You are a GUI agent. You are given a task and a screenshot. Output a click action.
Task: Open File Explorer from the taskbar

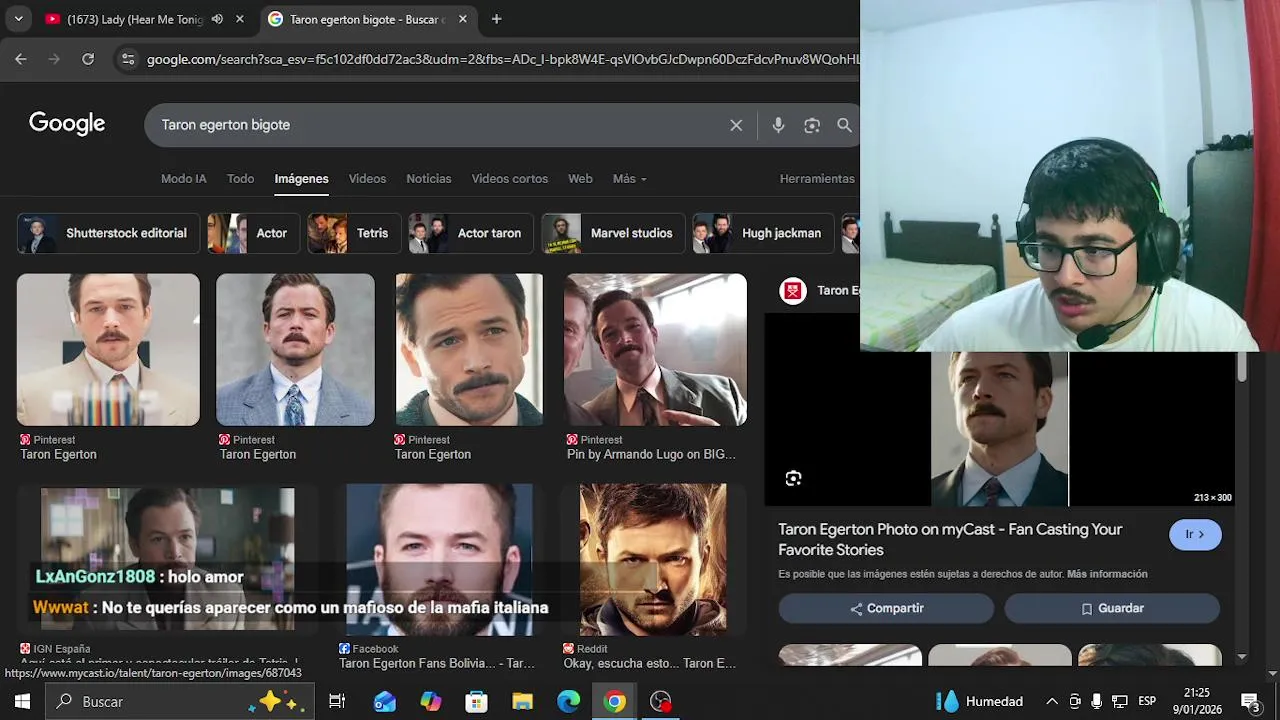pyautogui.click(x=523, y=701)
